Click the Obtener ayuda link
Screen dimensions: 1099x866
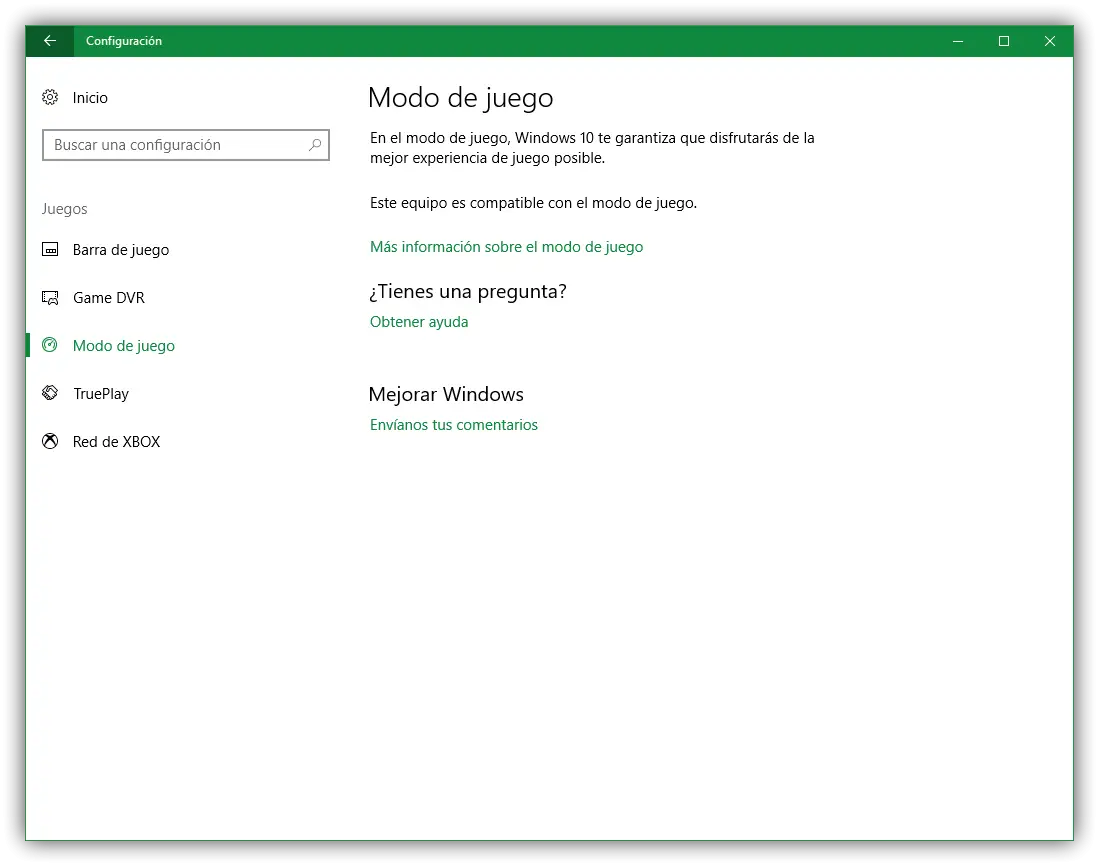[x=419, y=321]
